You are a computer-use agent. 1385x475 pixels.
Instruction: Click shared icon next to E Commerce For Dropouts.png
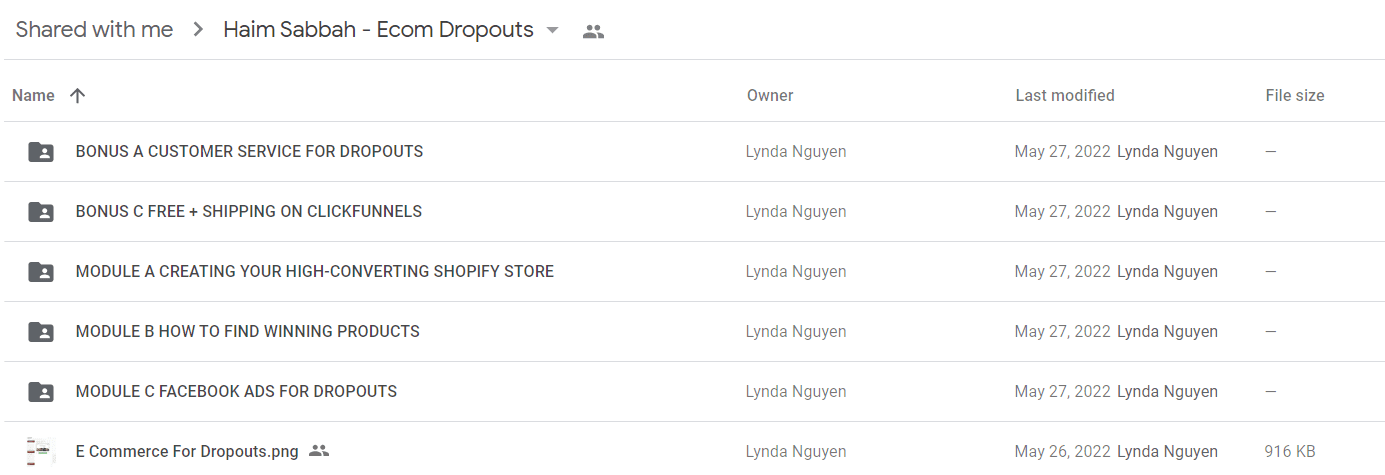point(319,451)
